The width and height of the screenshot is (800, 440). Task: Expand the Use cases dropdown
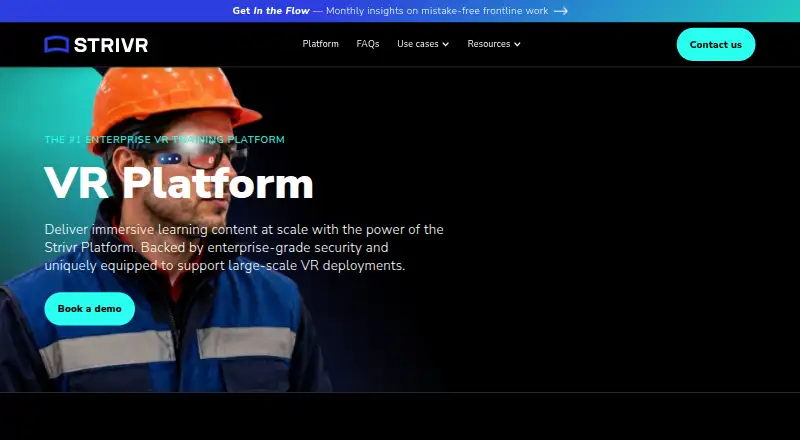point(423,44)
